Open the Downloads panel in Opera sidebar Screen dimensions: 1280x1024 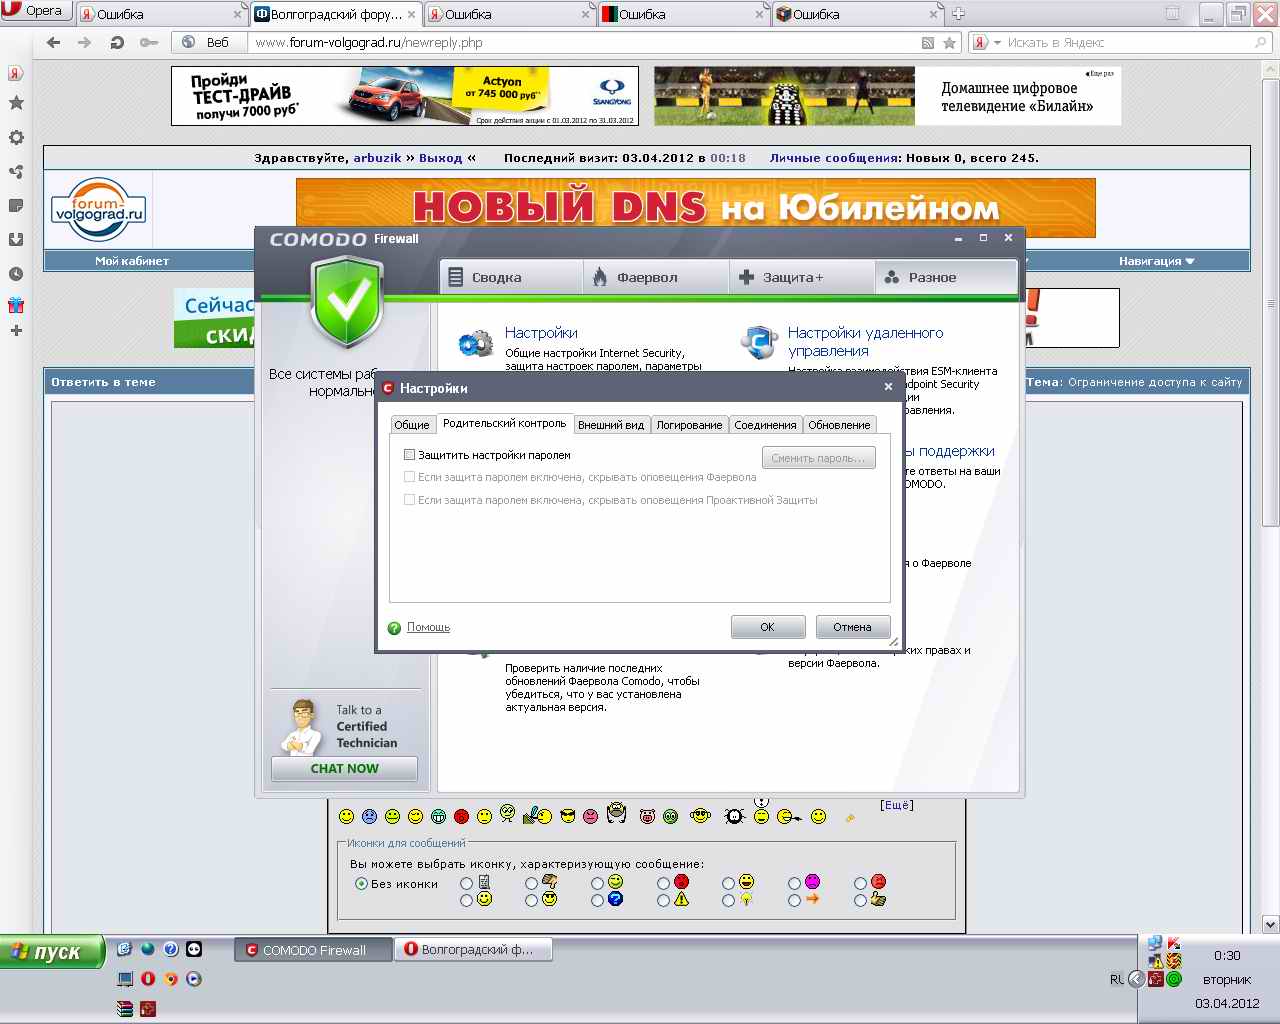[16, 240]
